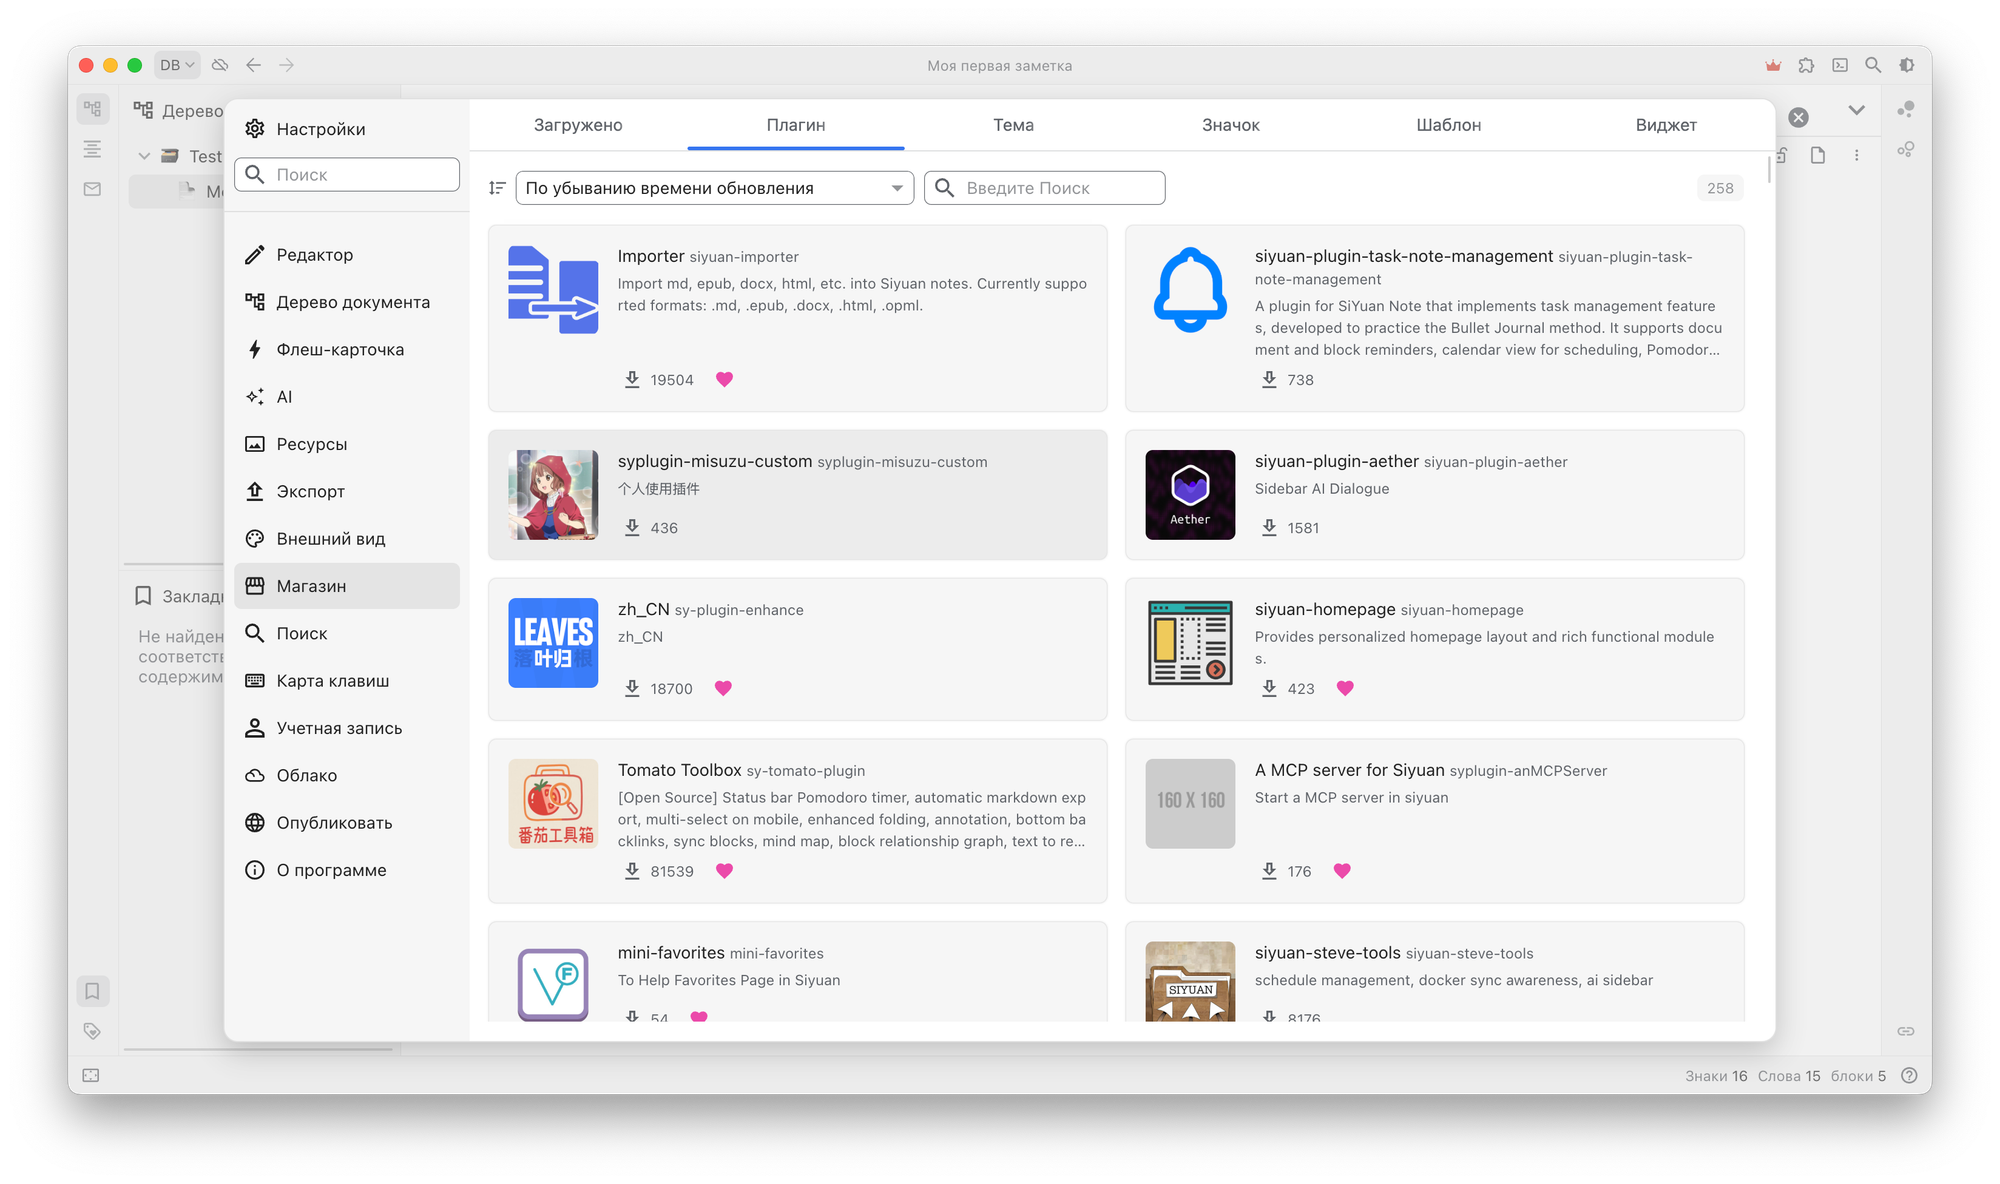Viewport: 2000px width, 1184px height.
Task: Toggle the bookmarks dock icon
Action: [x=92, y=991]
